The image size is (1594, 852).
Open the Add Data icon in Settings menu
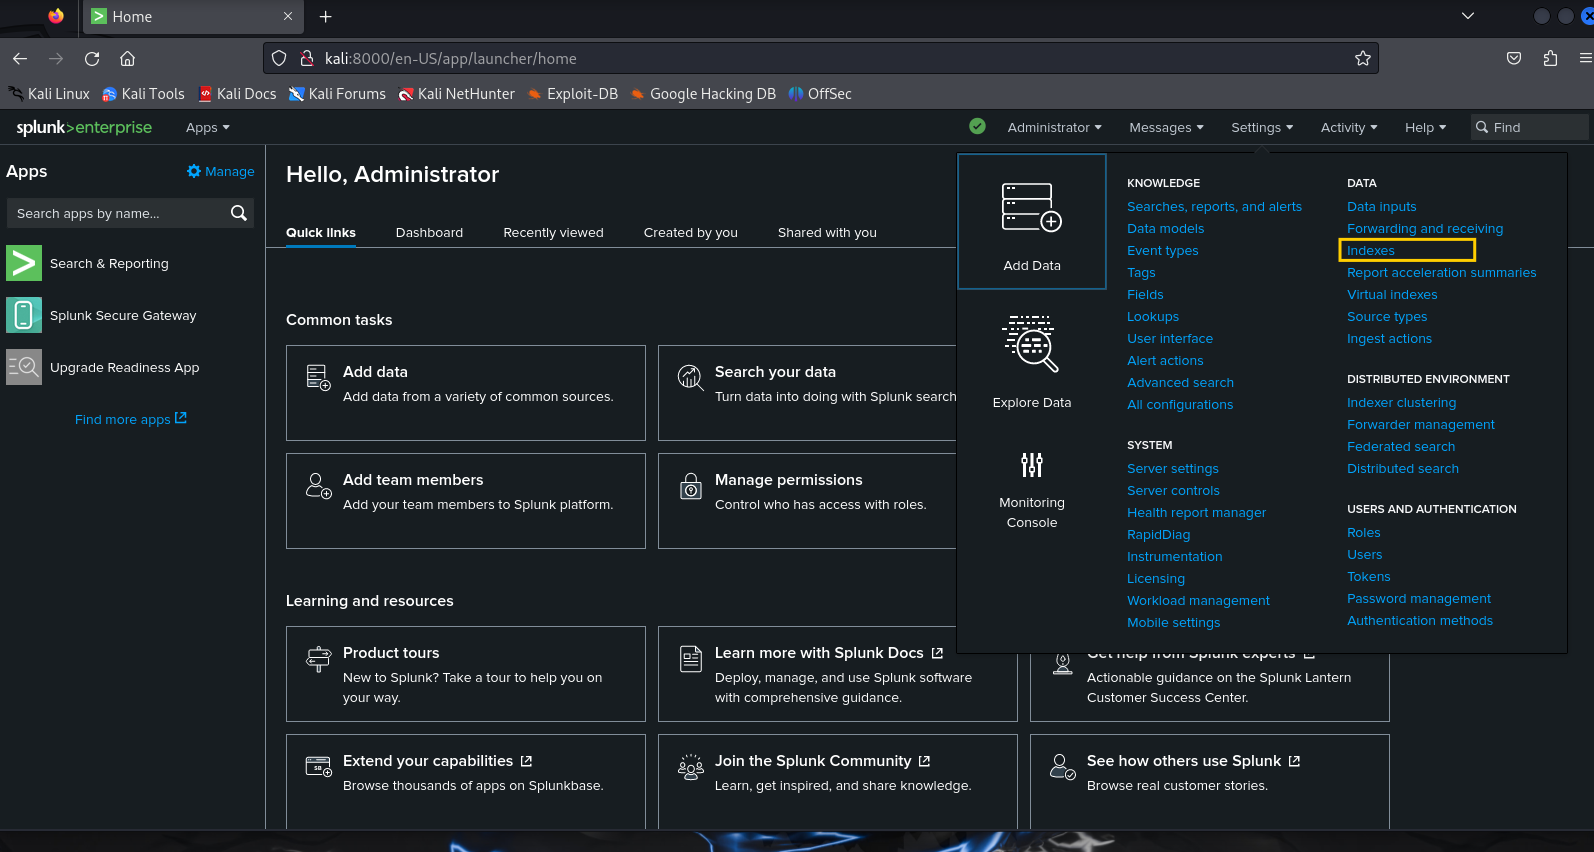(1031, 207)
